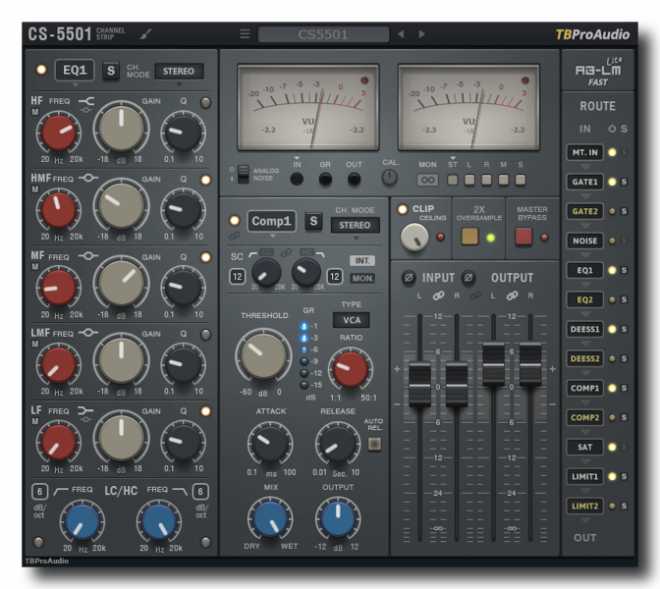Click the MON stereo link icon

point(427,180)
